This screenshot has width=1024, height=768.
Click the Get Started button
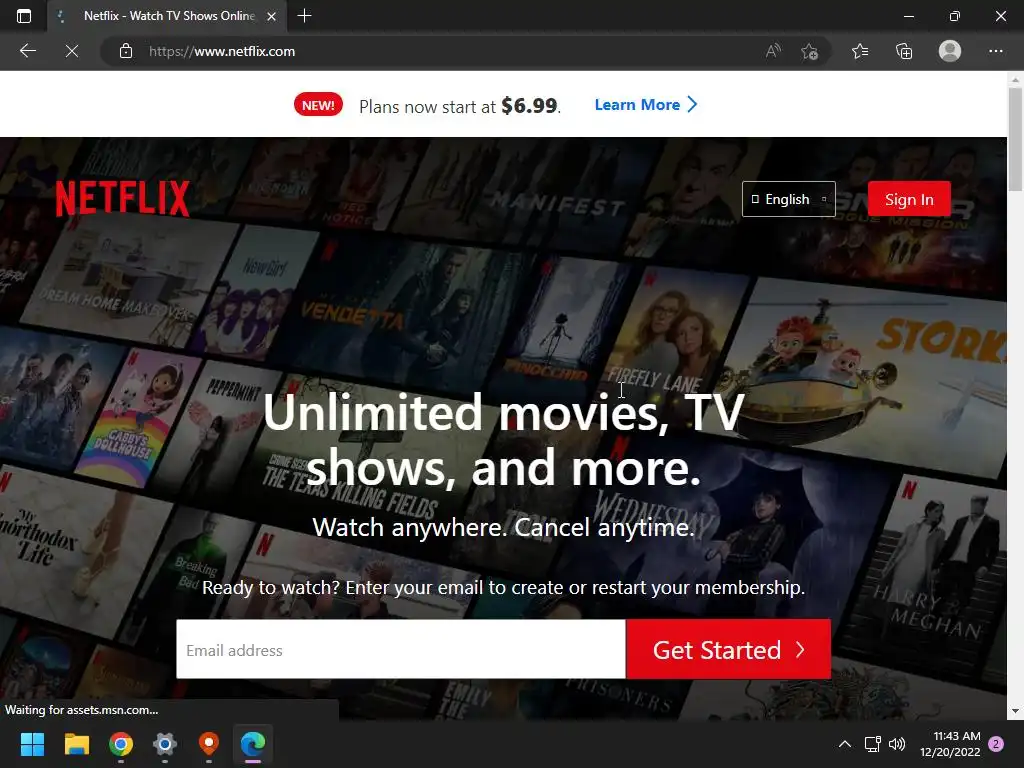pyautogui.click(x=729, y=649)
